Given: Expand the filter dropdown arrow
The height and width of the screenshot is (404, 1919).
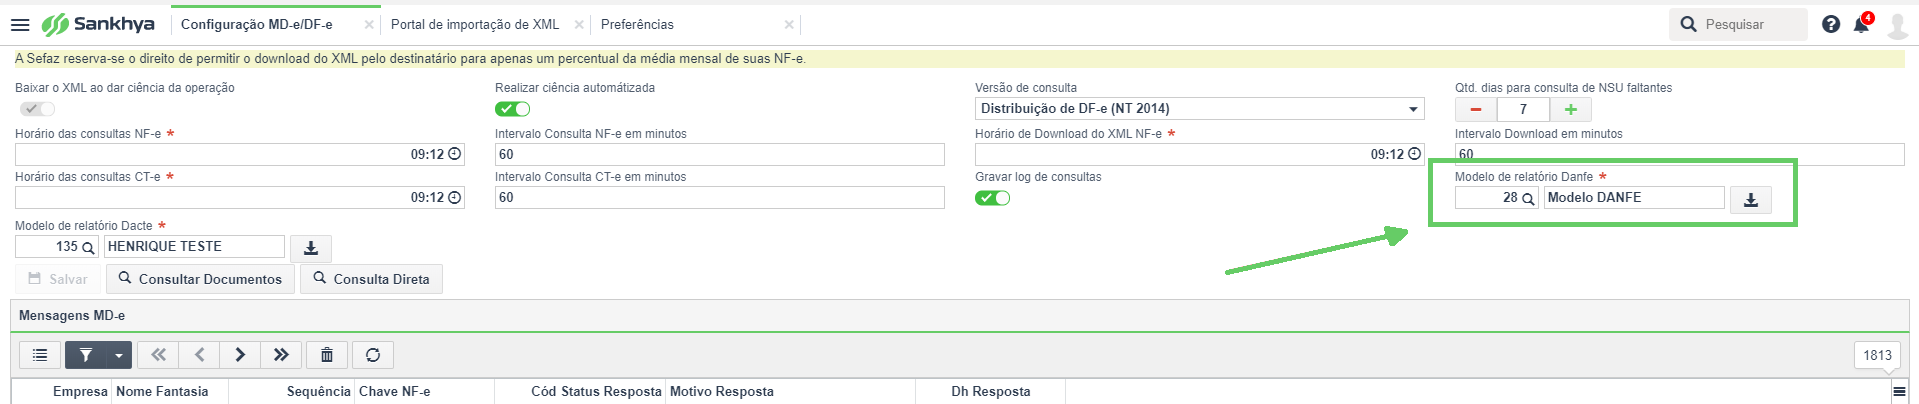Looking at the screenshot, I should point(119,355).
